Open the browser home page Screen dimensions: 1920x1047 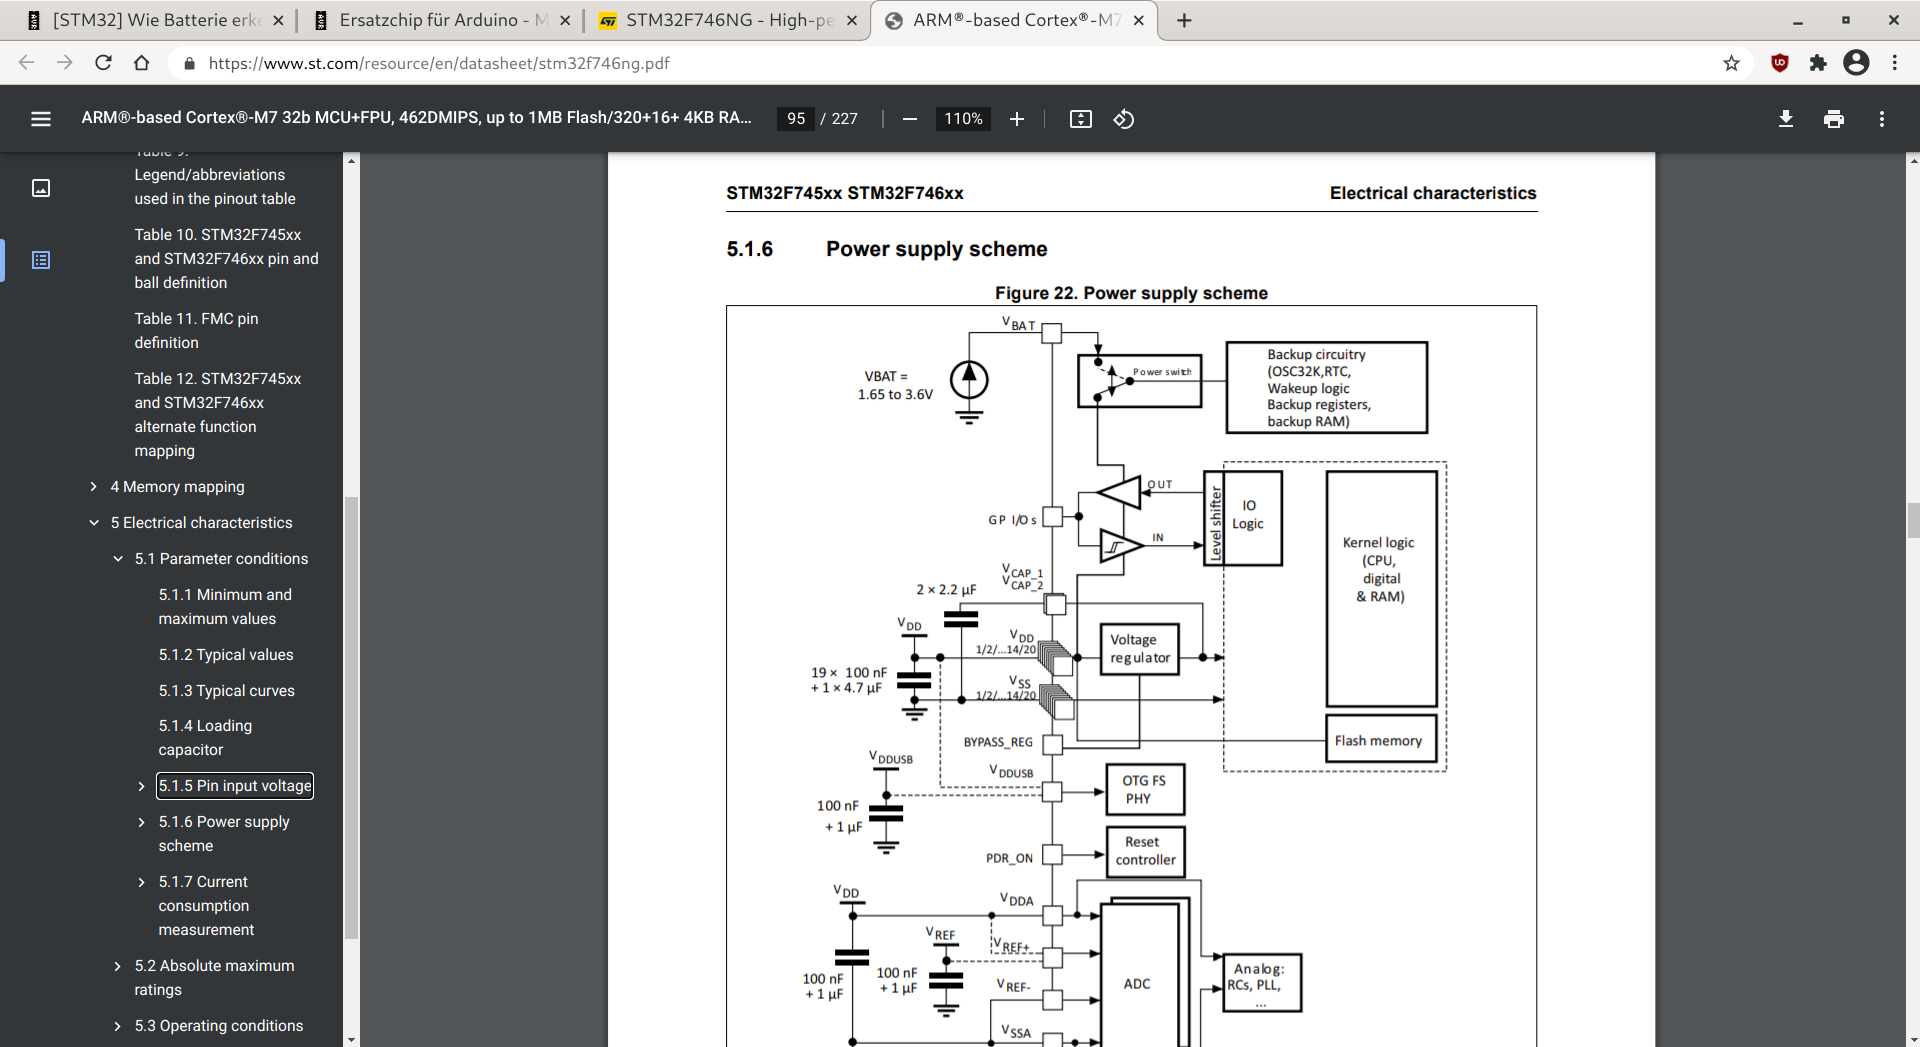pyautogui.click(x=142, y=63)
